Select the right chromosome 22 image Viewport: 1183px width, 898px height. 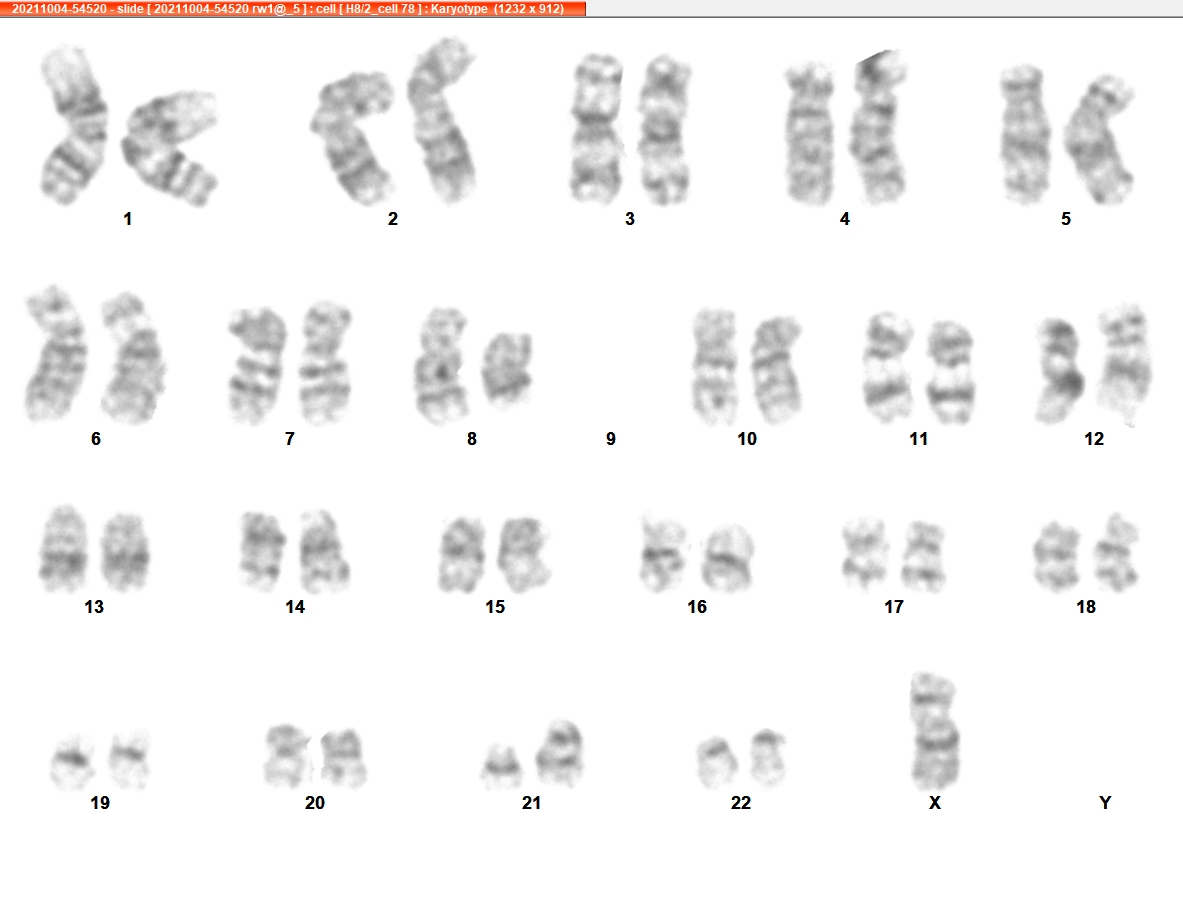pyautogui.click(x=767, y=757)
